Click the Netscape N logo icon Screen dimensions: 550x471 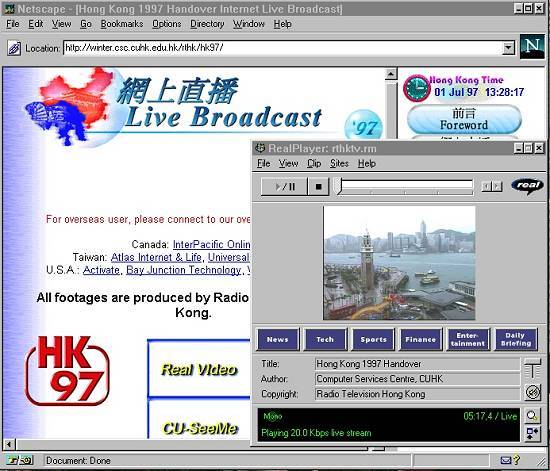point(532,46)
